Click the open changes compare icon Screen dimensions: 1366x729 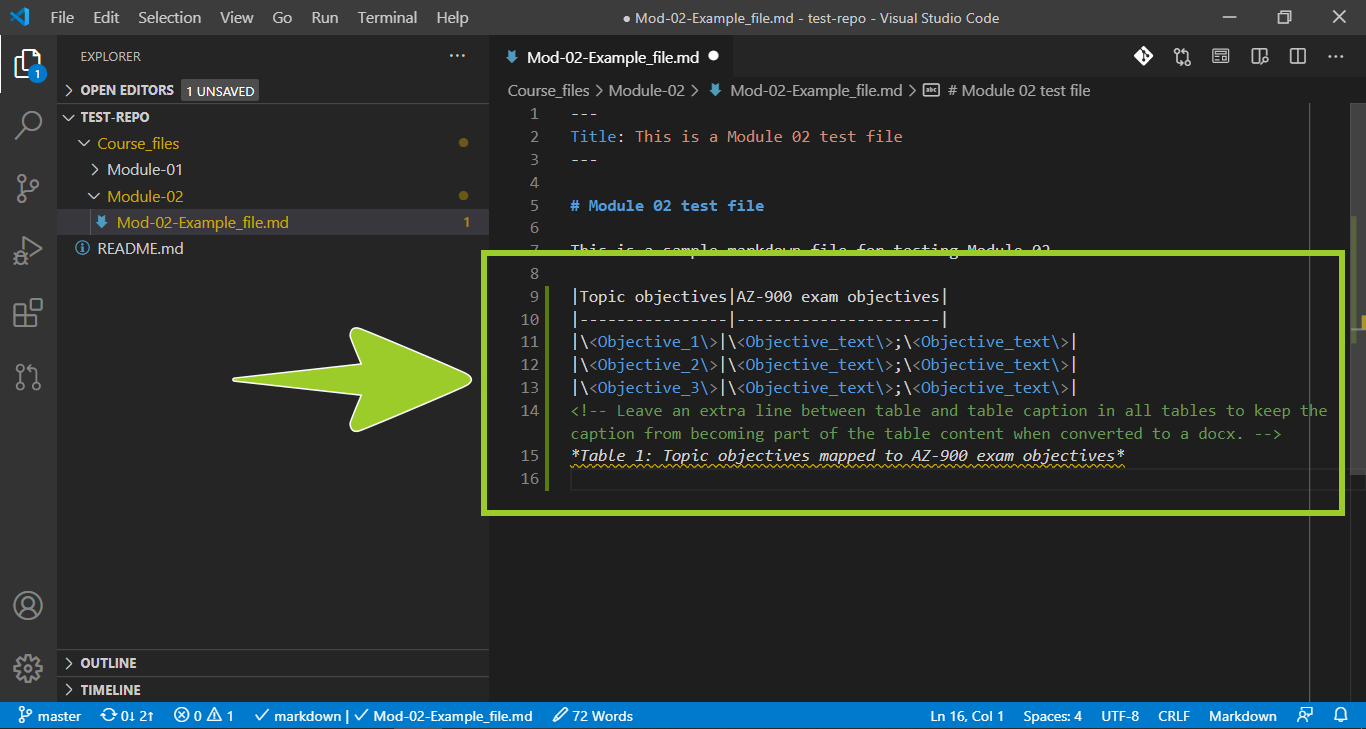click(x=1183, y=57)
